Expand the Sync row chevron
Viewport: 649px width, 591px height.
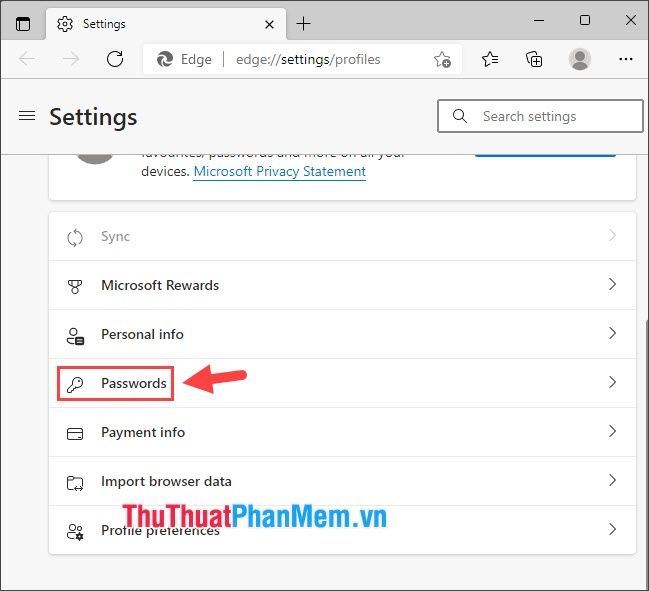point(613,235)
